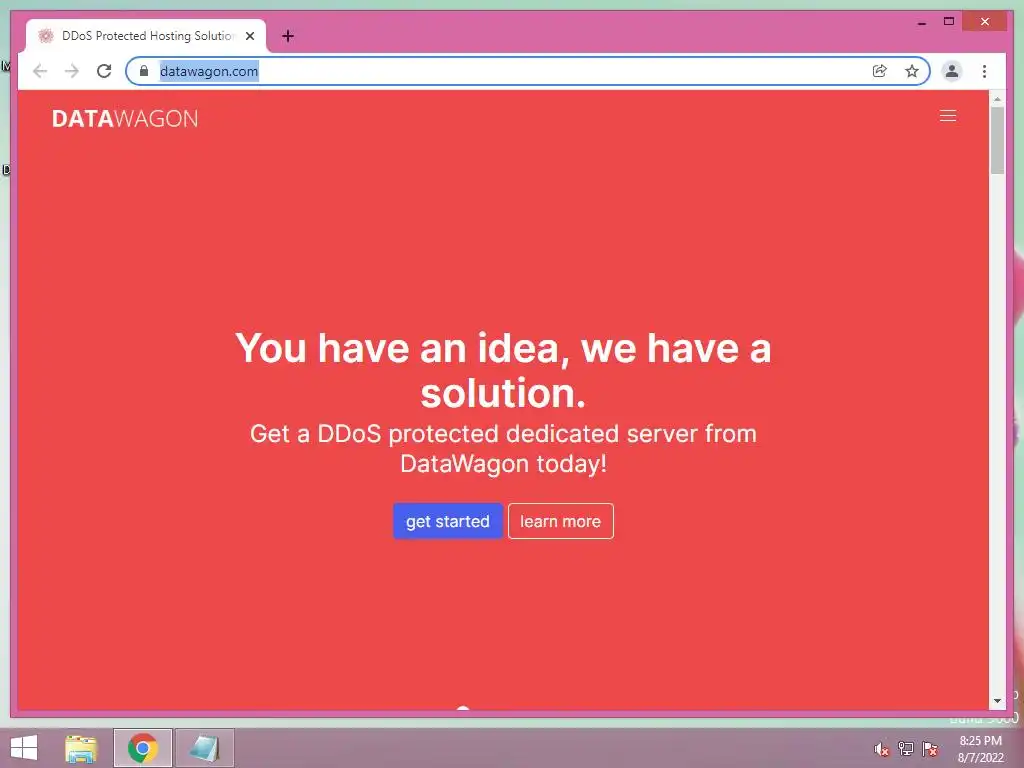
Task: Click the Chrome taskbar icon
Action: pyautogui.click(x=142, y=748)
